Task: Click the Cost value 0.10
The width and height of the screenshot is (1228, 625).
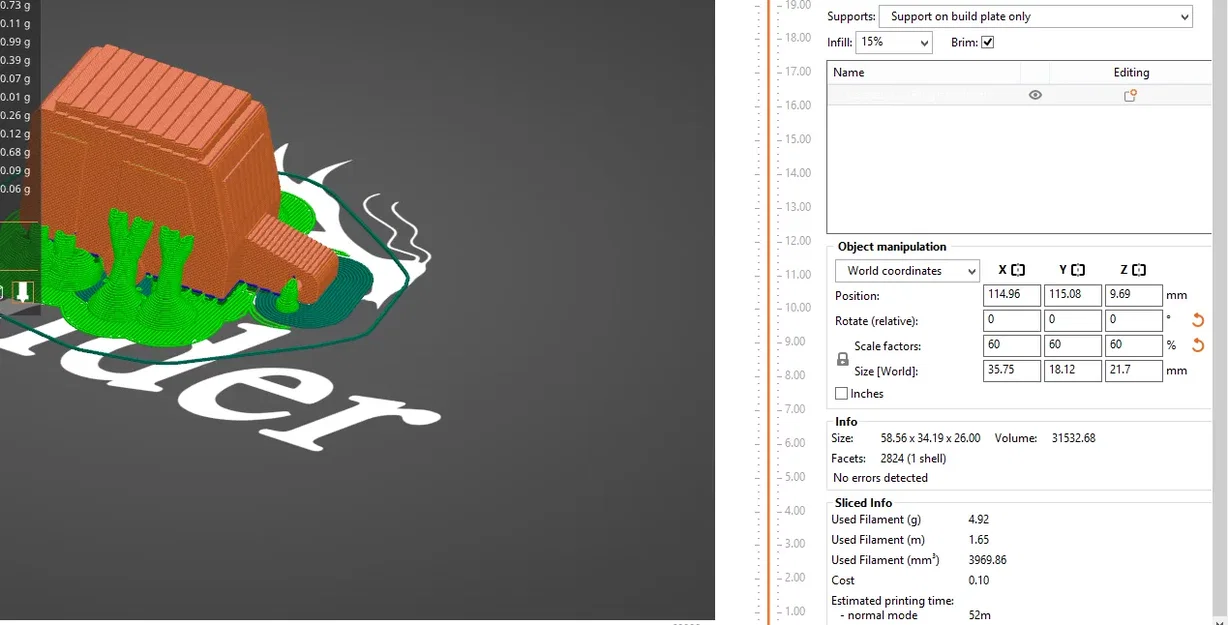Action: tap(979, 580)
